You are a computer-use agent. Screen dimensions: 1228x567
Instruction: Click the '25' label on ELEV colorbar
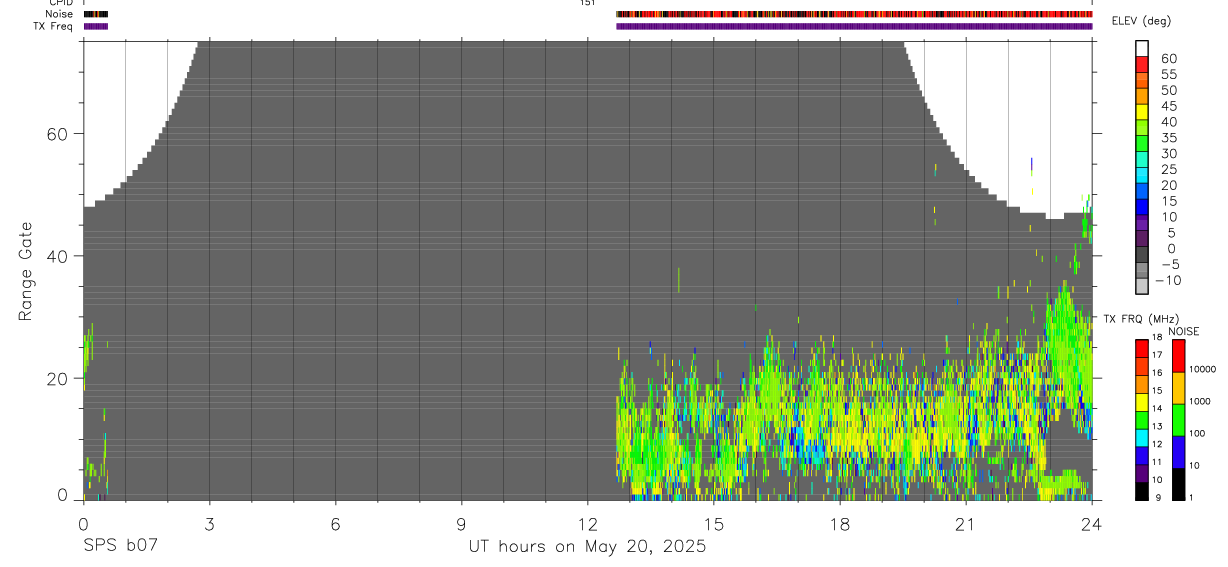(x=1169, y=169)
